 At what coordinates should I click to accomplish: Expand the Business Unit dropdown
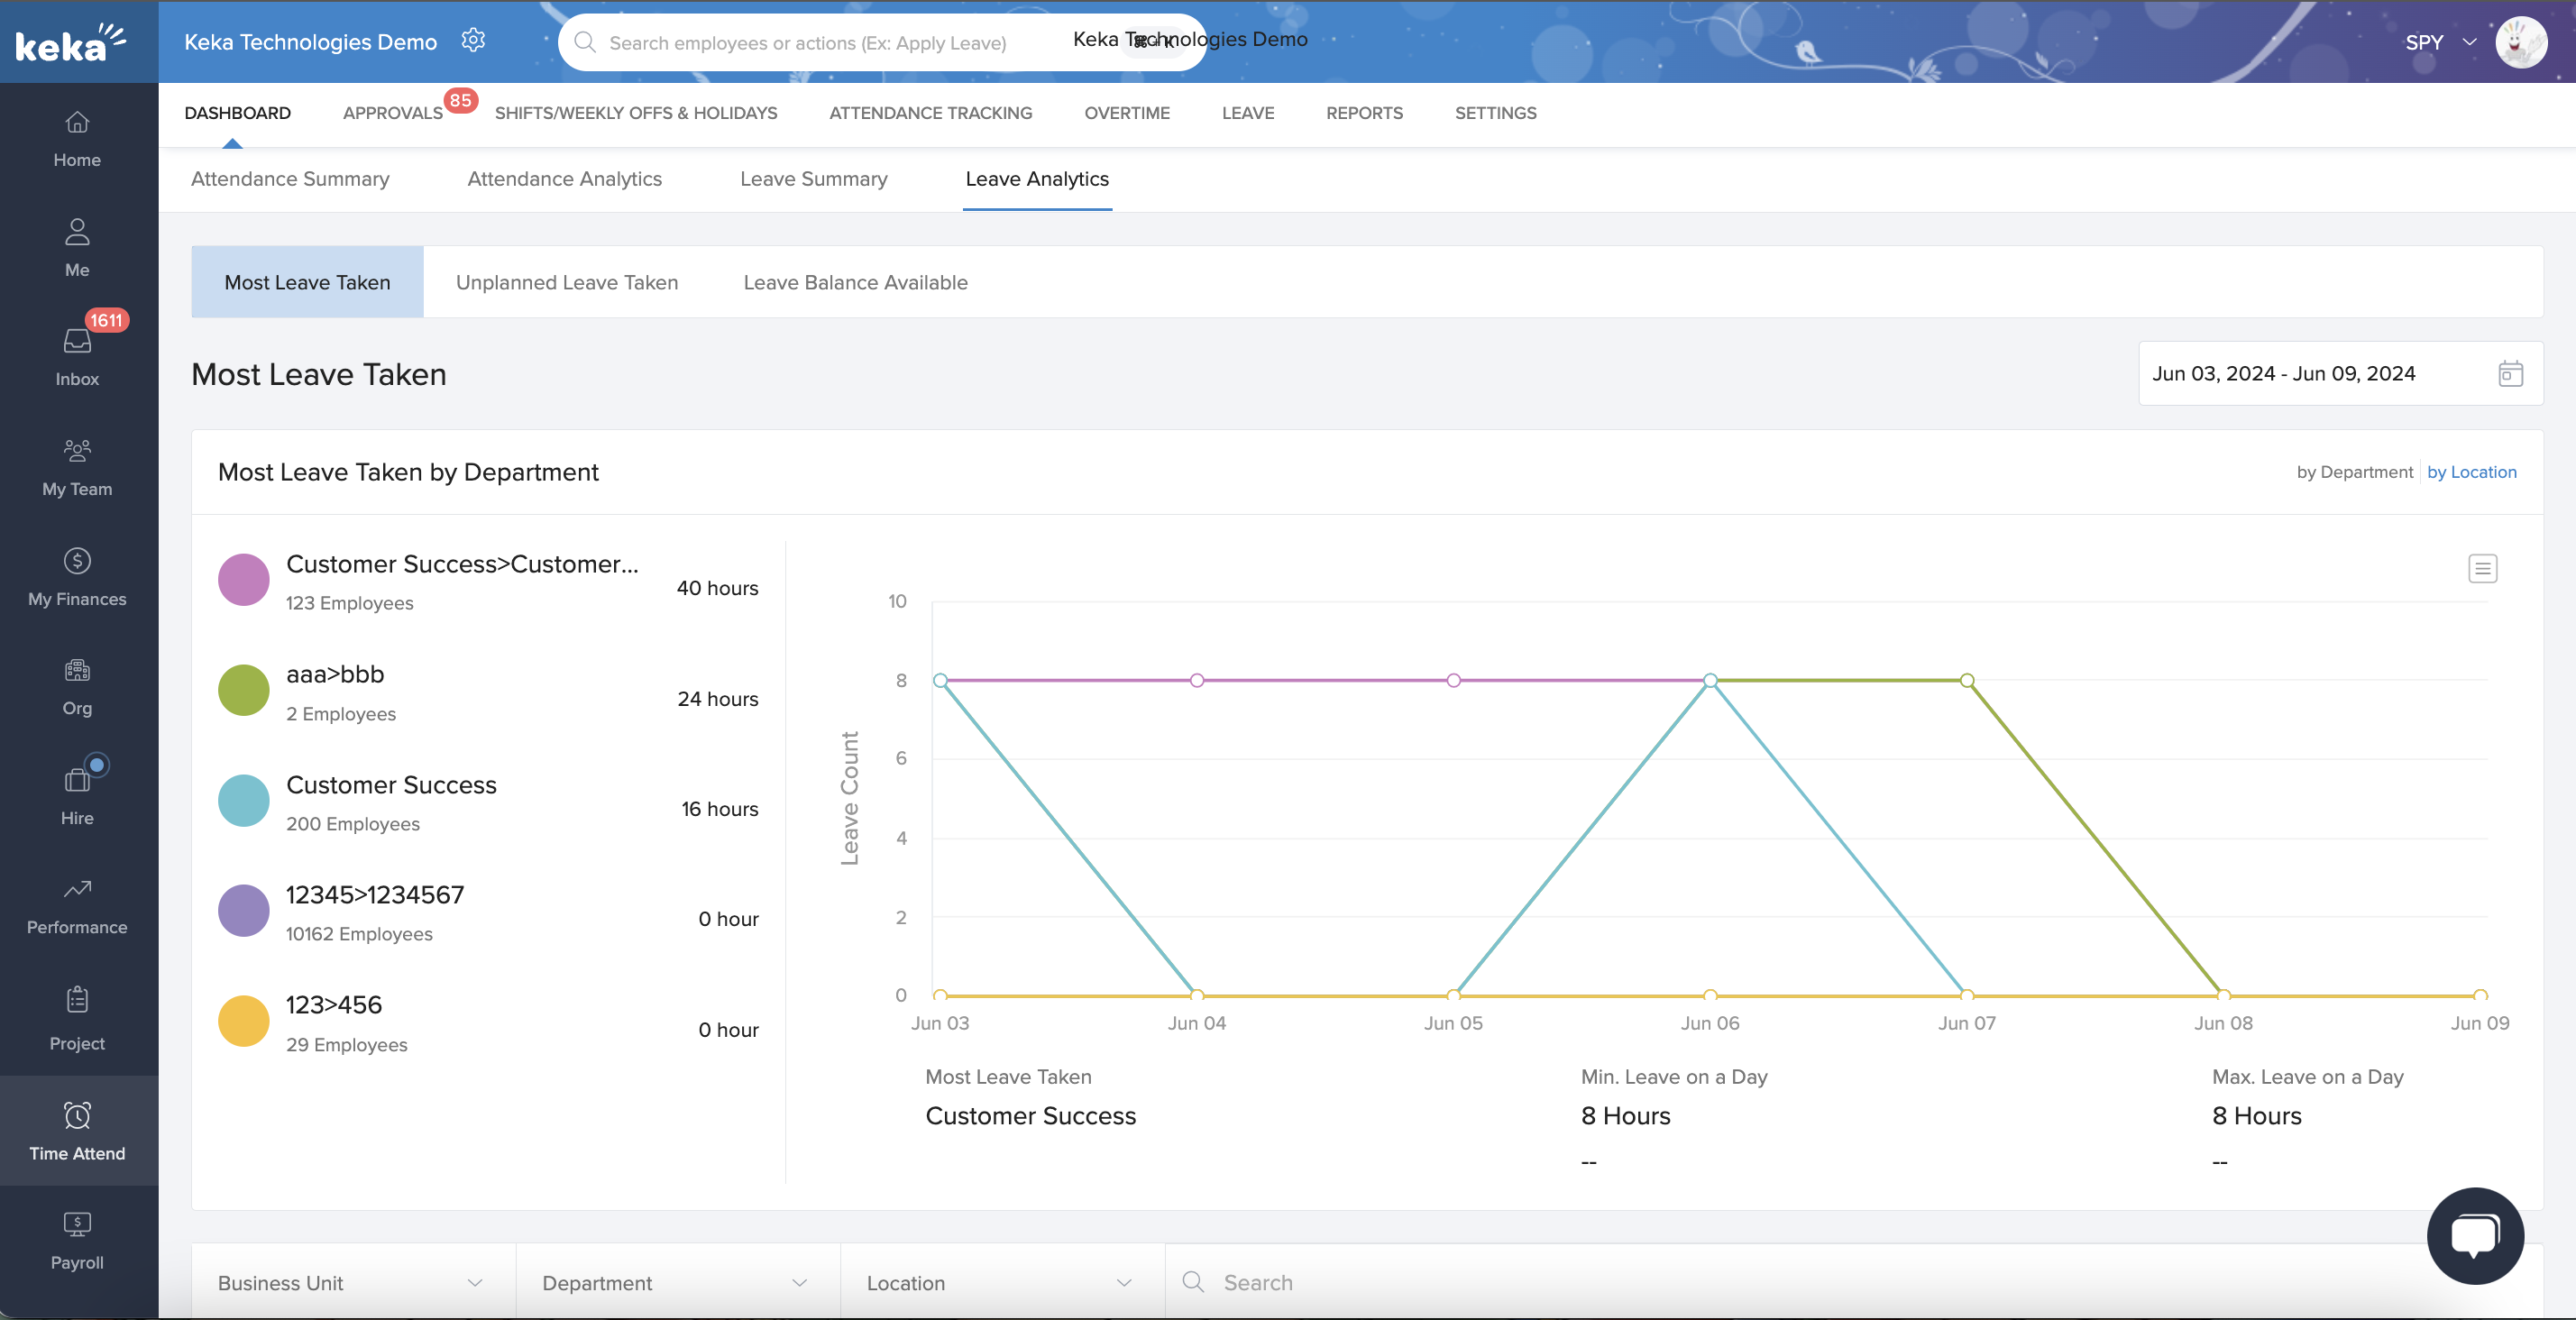point(352,1282)
